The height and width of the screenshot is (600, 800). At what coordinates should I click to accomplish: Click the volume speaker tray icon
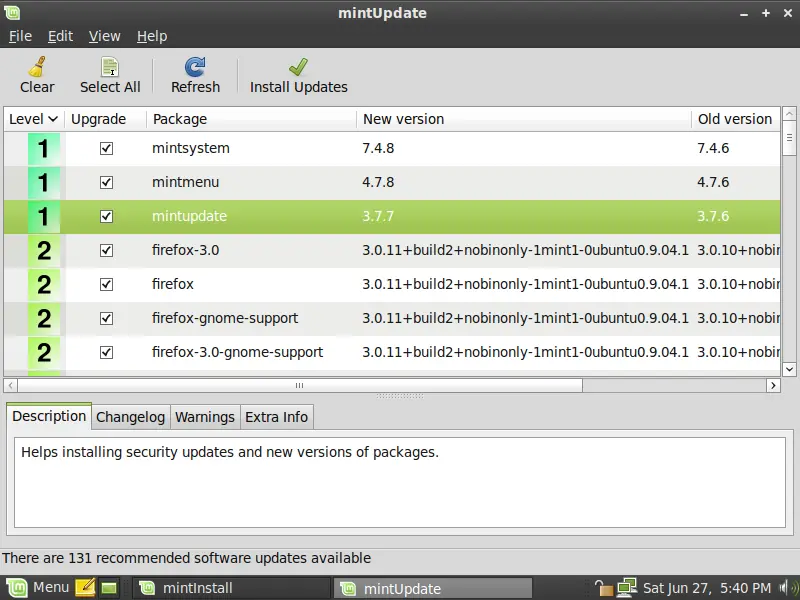tap(787, 587)
